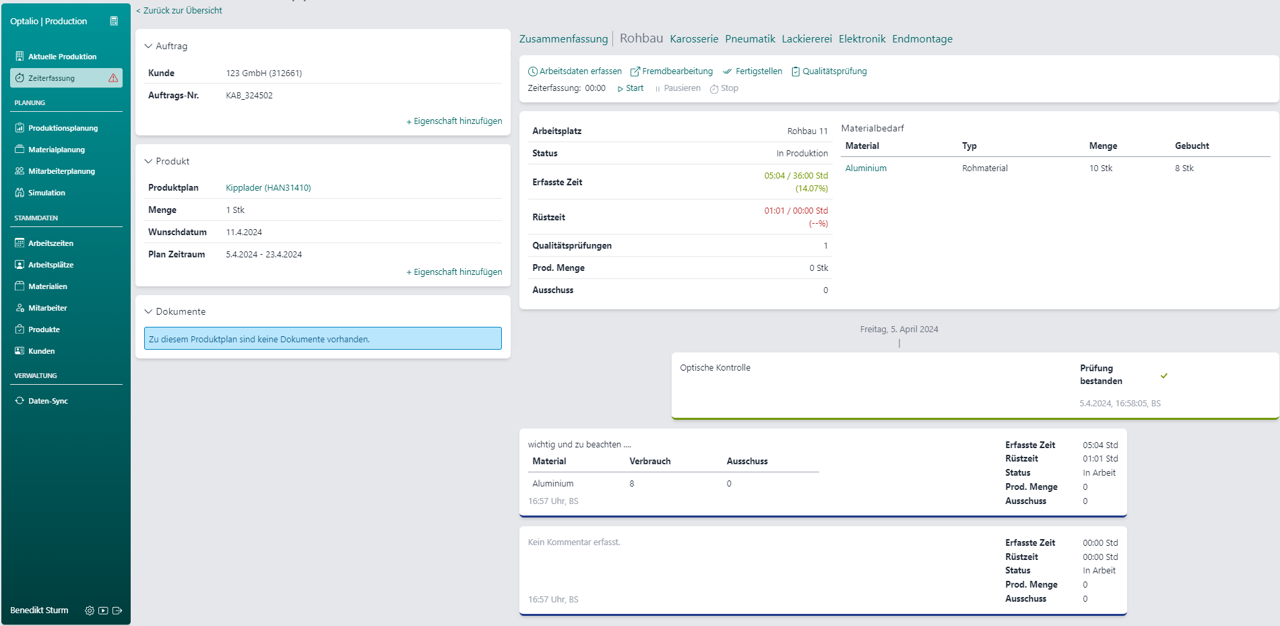Open Materialien using its sidebar icon
The height and width of the screenshot is (626, 1280).
pyautogui.click(x=20, y=286)
